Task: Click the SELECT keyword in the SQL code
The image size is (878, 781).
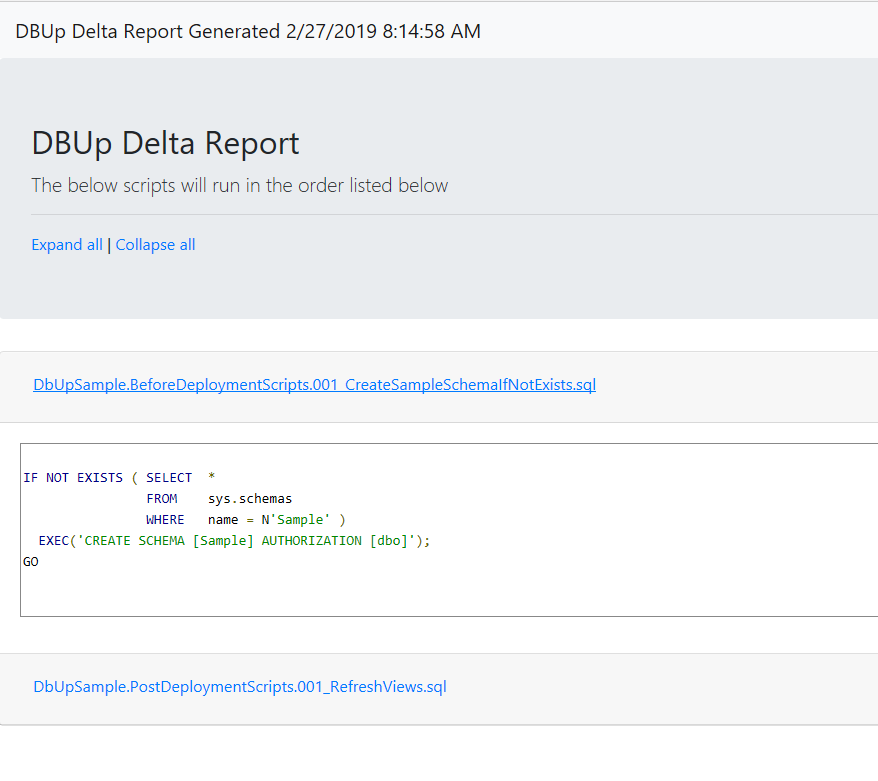Action: click(169, 478)
